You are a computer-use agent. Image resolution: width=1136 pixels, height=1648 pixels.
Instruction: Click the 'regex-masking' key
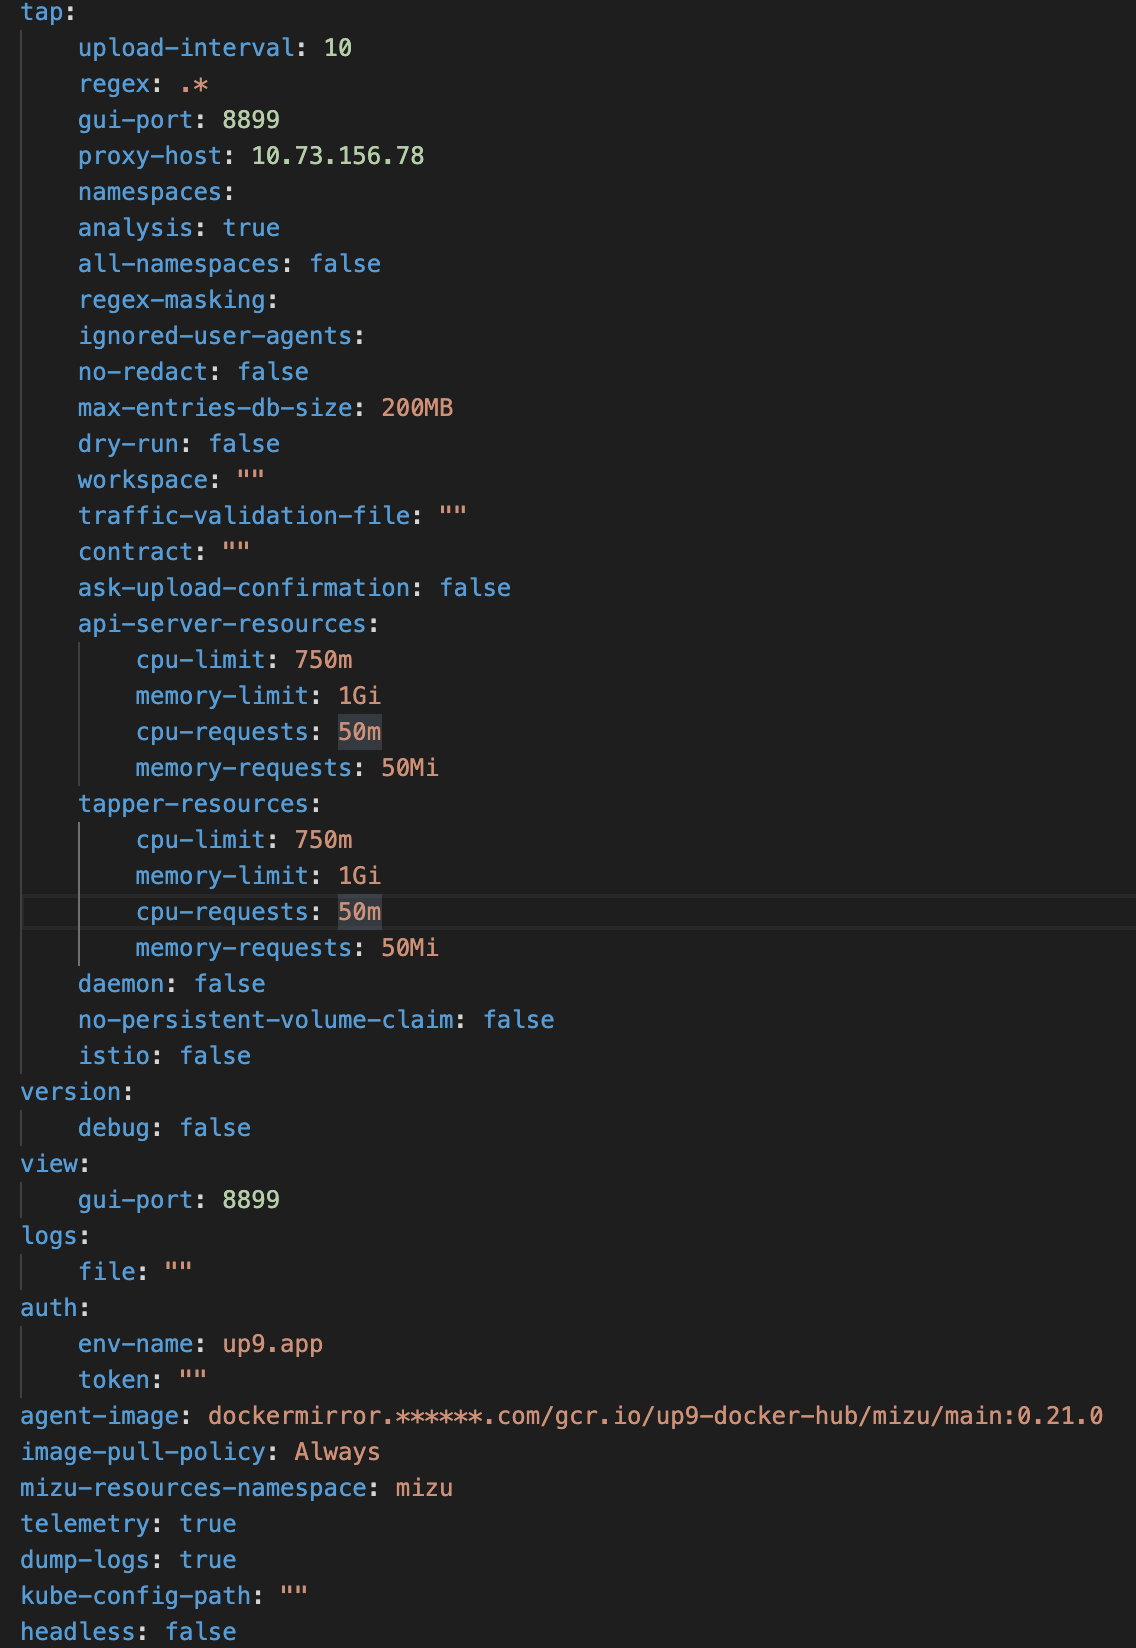pyautogui.click(x=172, y=300)
